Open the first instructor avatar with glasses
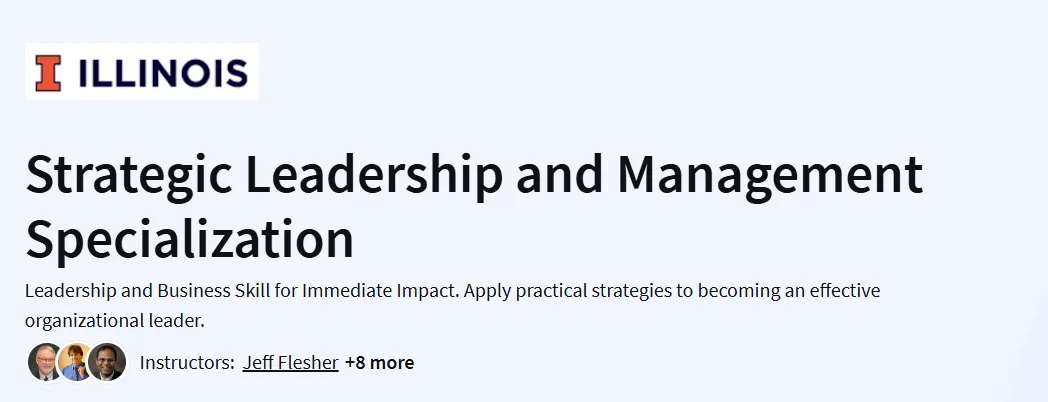 pyautogui.click(x=44, y=362)
